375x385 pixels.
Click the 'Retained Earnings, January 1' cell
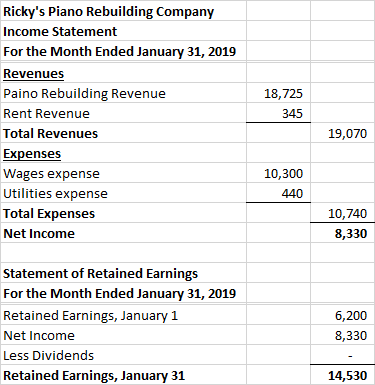(123, 315)
